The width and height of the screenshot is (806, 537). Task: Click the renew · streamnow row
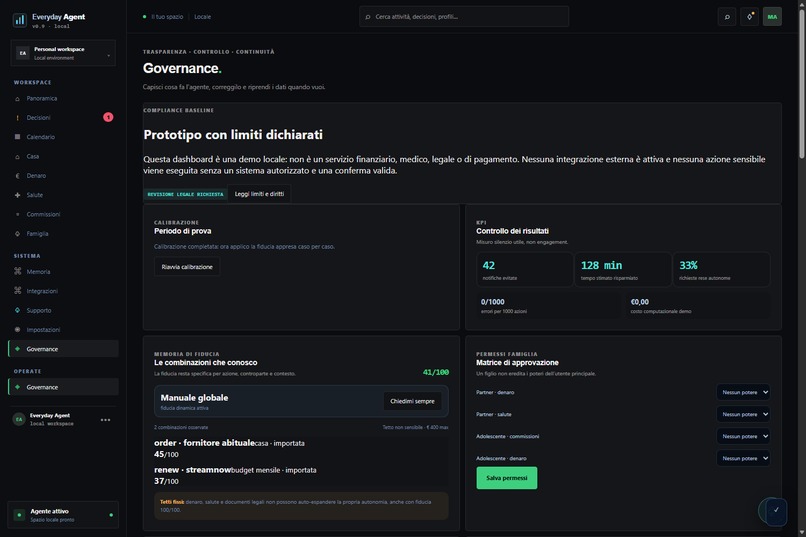pos(301,475)
